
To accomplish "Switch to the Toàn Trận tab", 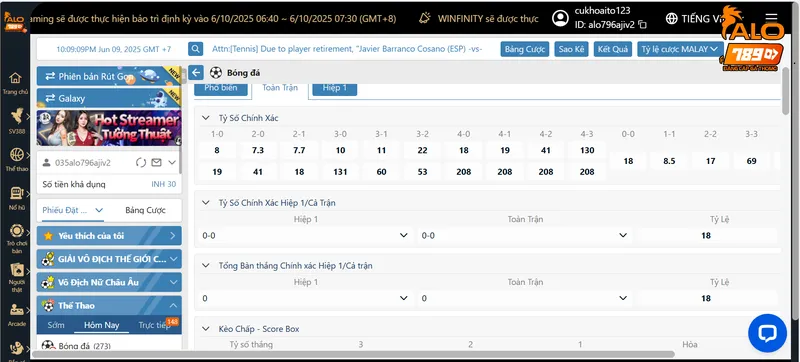I will (280, 88).
